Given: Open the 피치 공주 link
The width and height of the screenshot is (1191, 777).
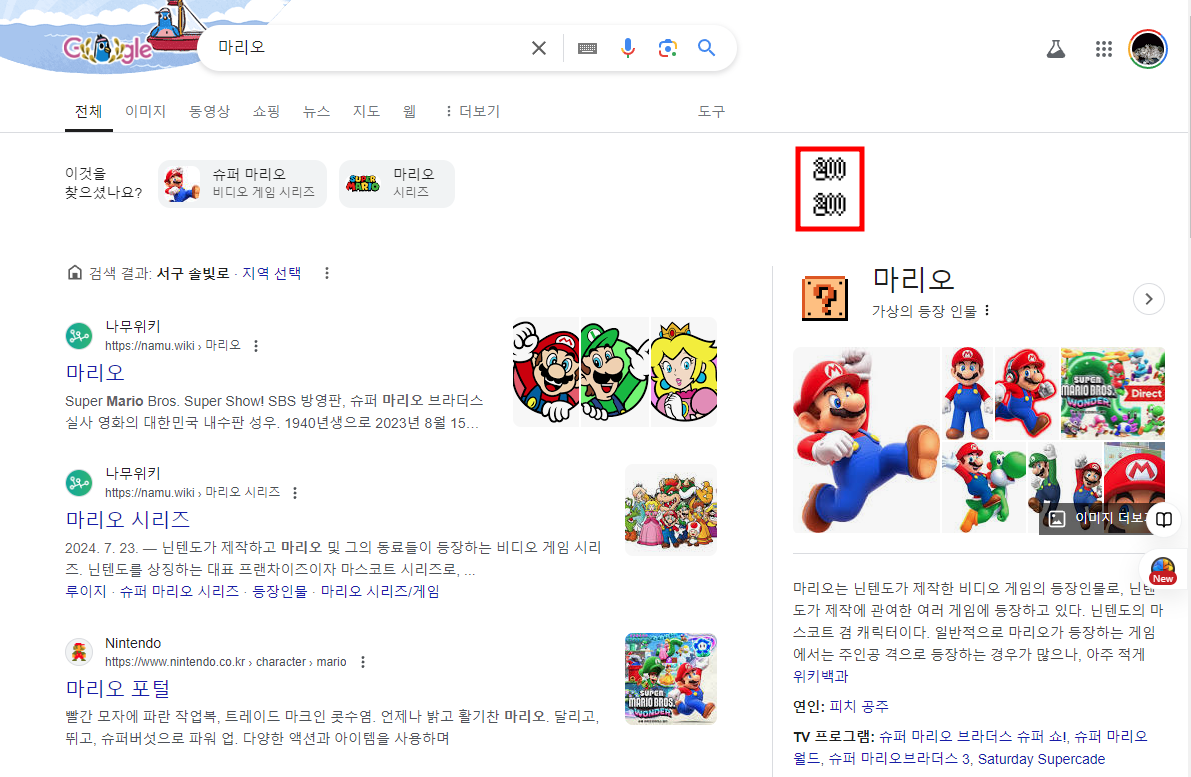Looking at the screenshot, I should click(x=858, y=706).
